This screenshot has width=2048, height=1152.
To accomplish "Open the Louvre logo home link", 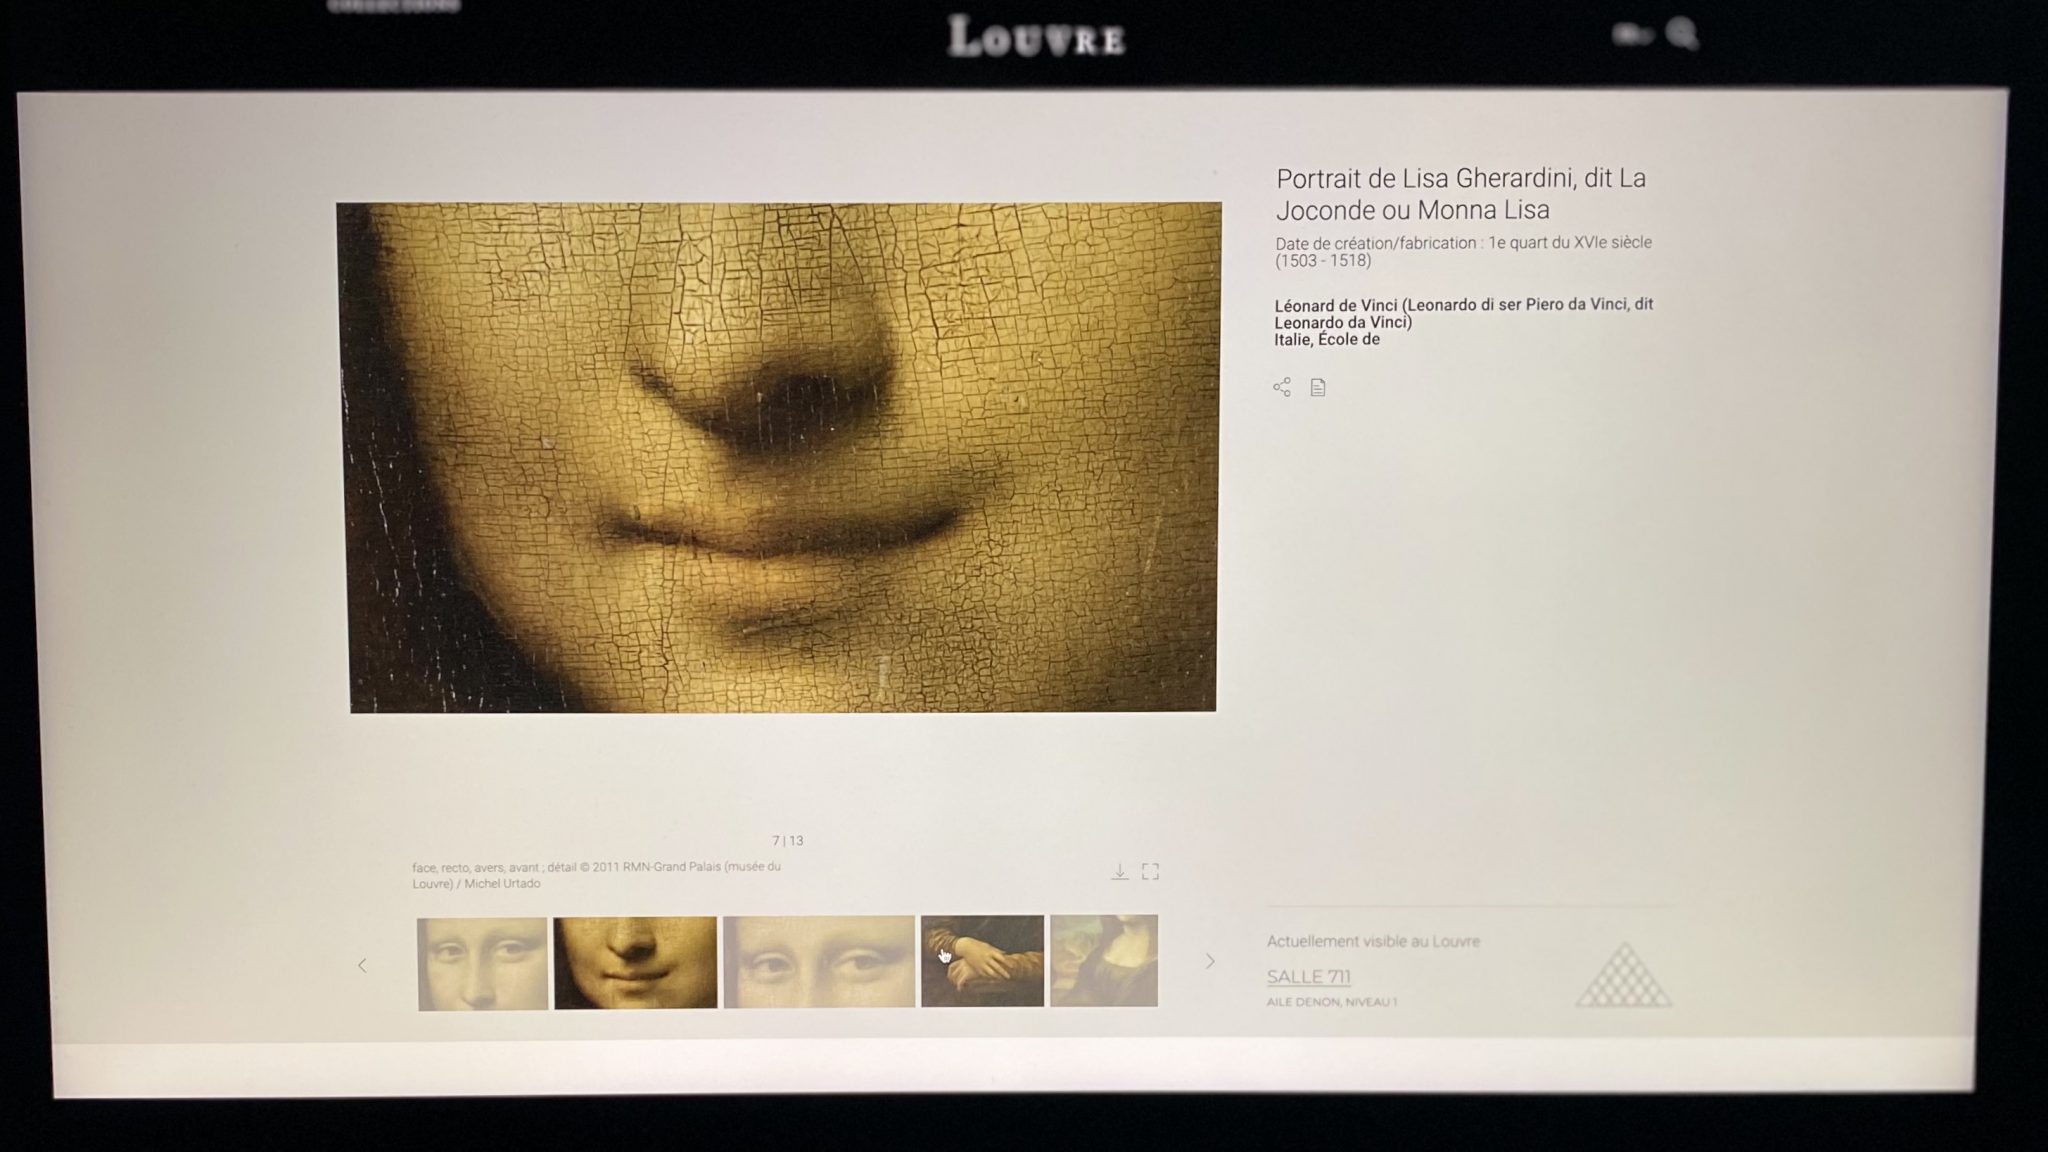I will coord(1036,37).
